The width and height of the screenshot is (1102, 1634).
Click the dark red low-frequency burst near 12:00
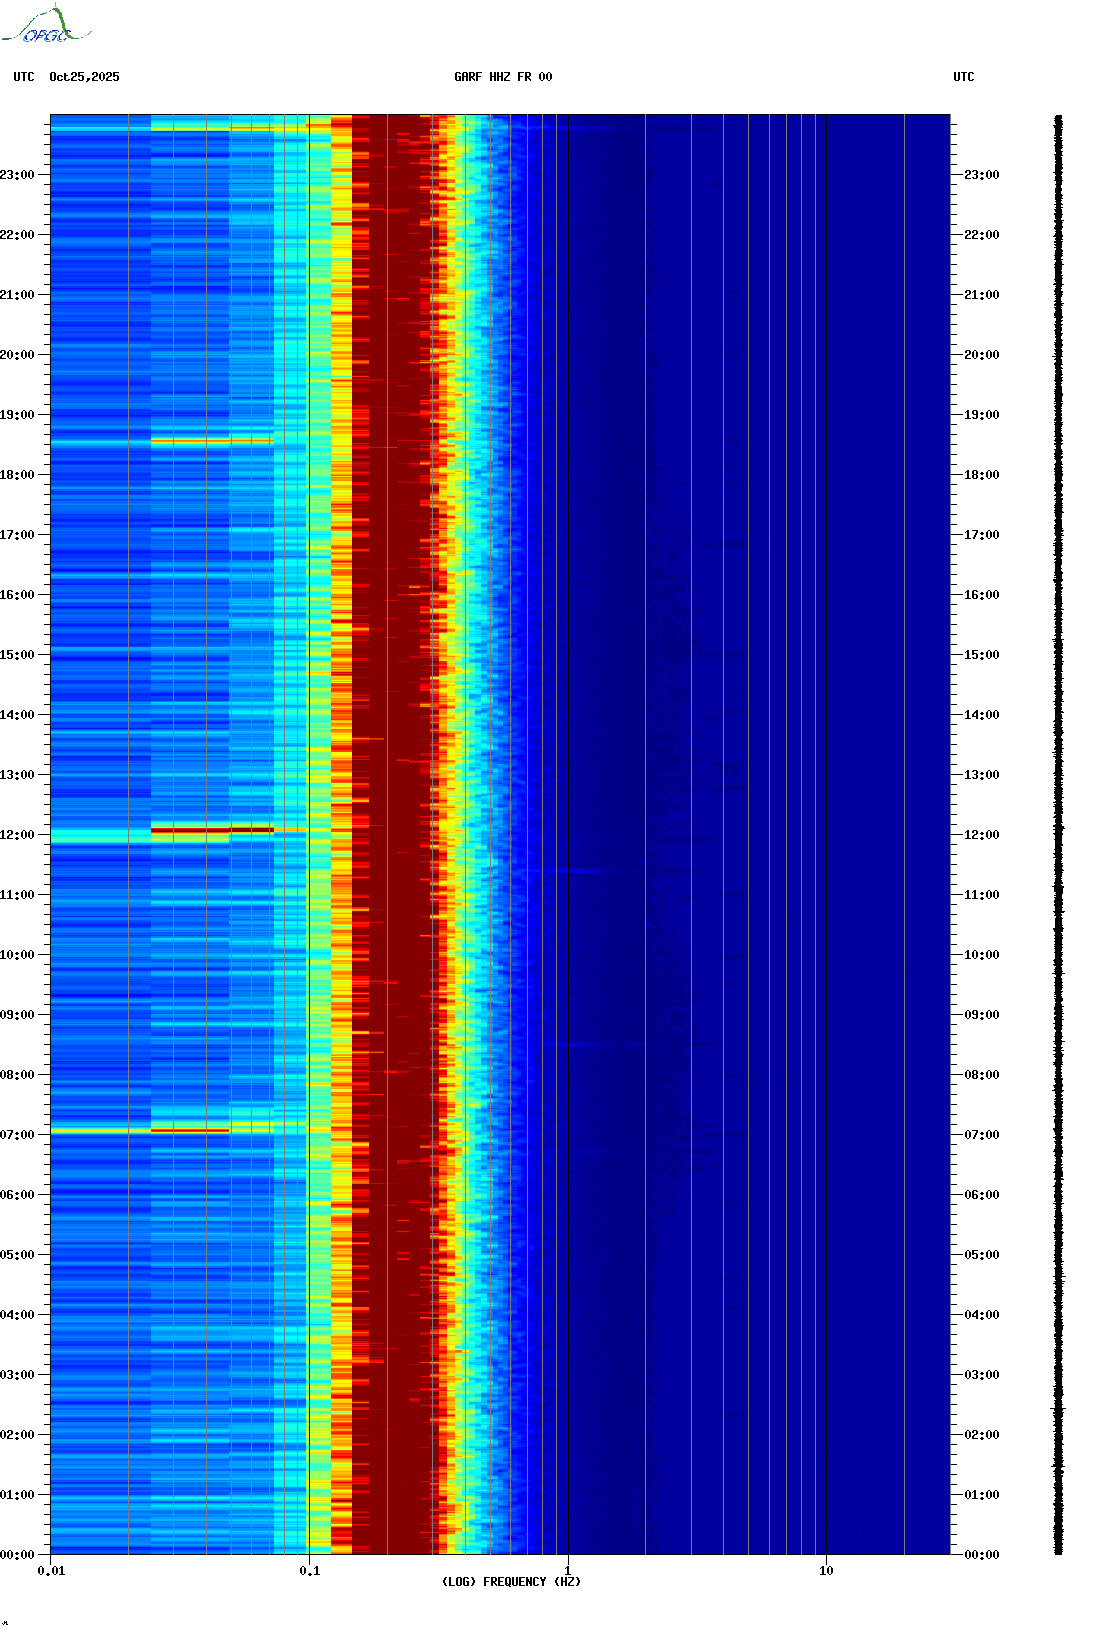pos(212,829)
